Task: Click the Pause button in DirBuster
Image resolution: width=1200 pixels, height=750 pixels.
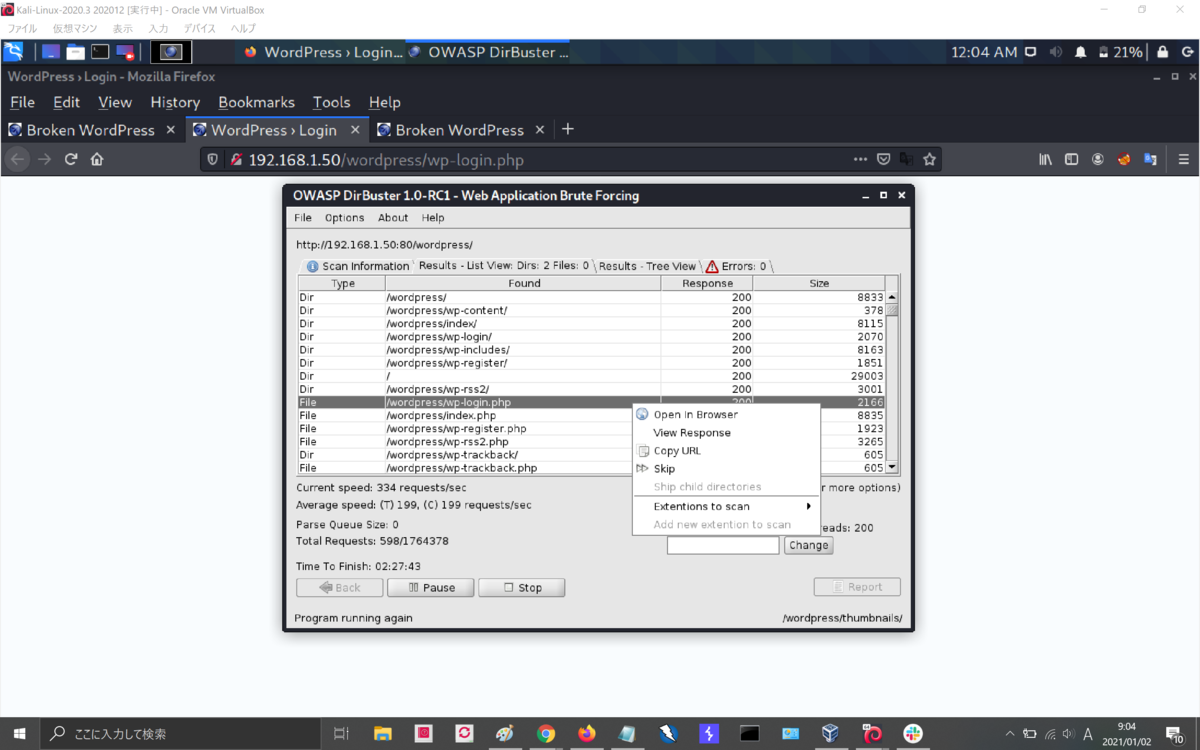Action: (430, 588)
